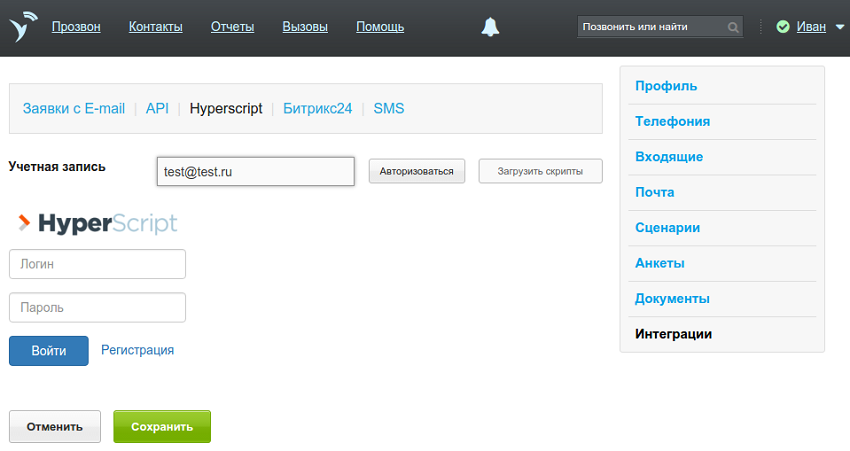The height and width of the screenshot is (451, 850).
Task: Open the Прозвон menu item
Action: pyautogui.click(x=76, y=27)
